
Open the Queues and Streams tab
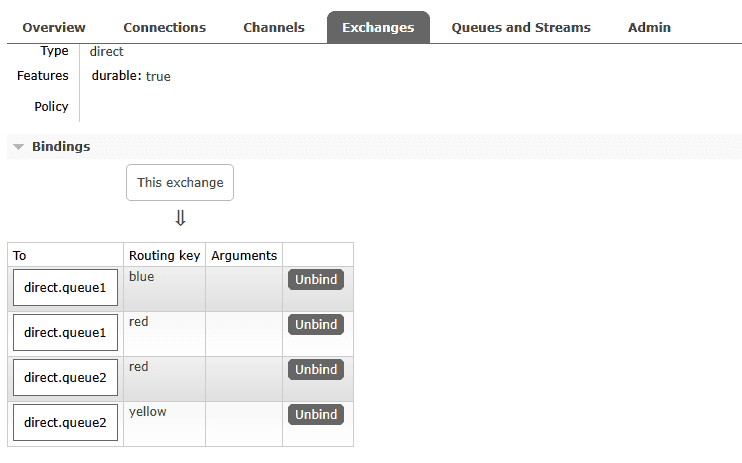coord(520,27)
